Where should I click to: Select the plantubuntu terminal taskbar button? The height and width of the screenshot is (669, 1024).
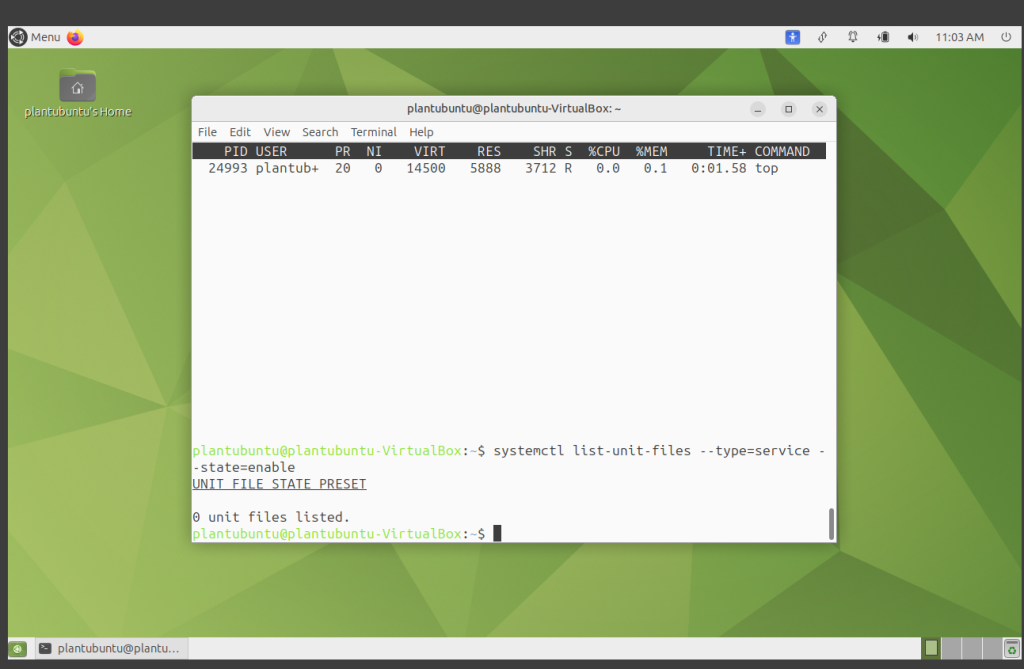(x=110, y=648)
